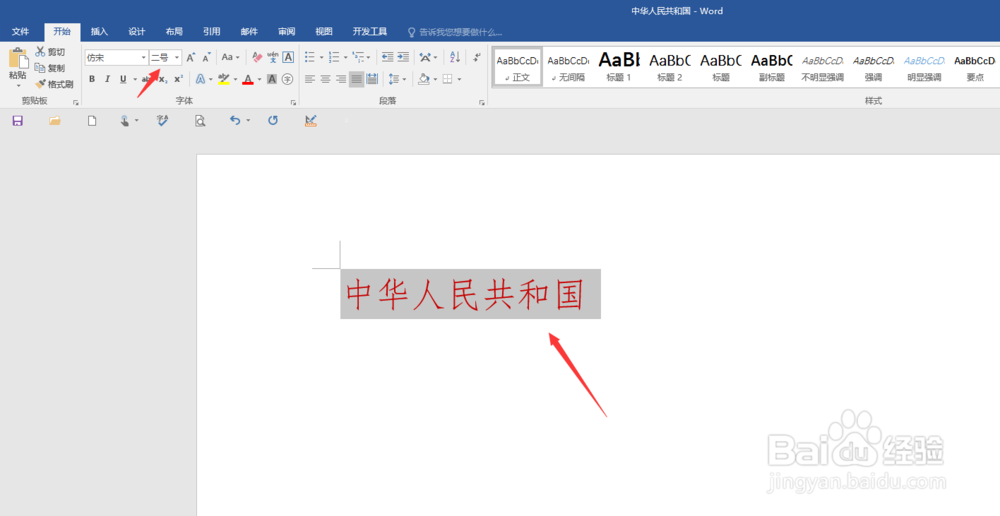
Task: Redo the last action
Action: coord(273,121)
